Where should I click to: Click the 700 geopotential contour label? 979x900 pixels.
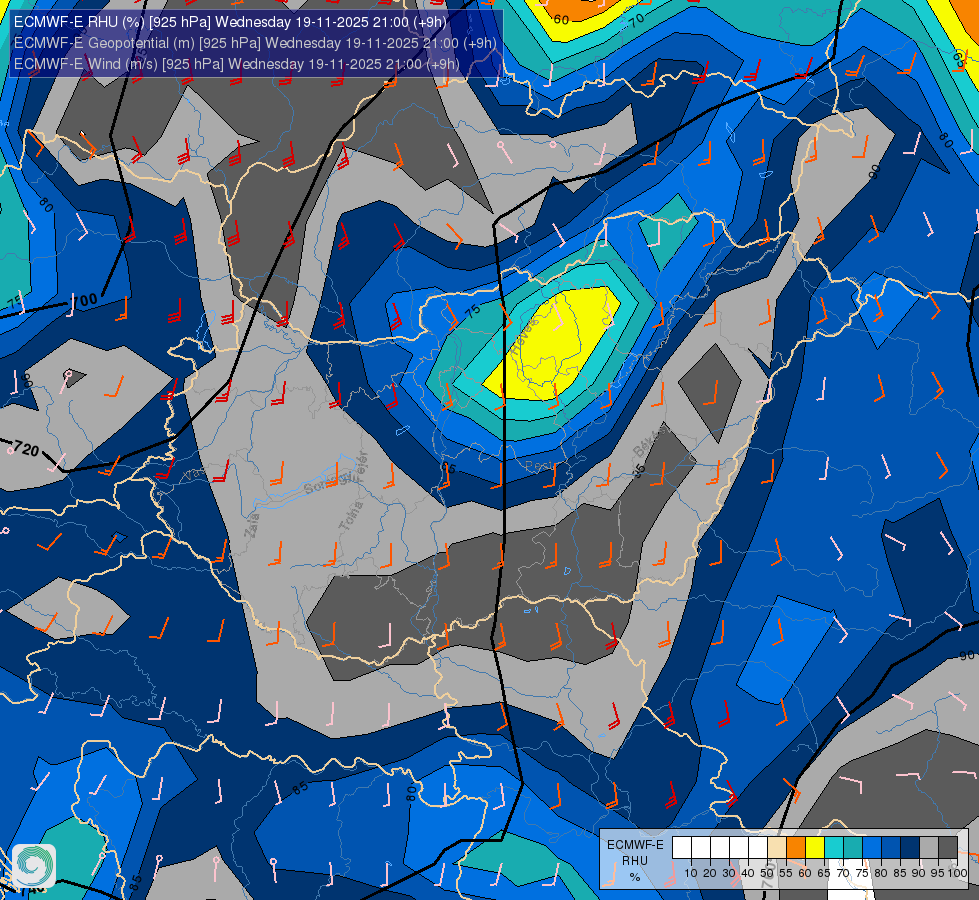84,300
